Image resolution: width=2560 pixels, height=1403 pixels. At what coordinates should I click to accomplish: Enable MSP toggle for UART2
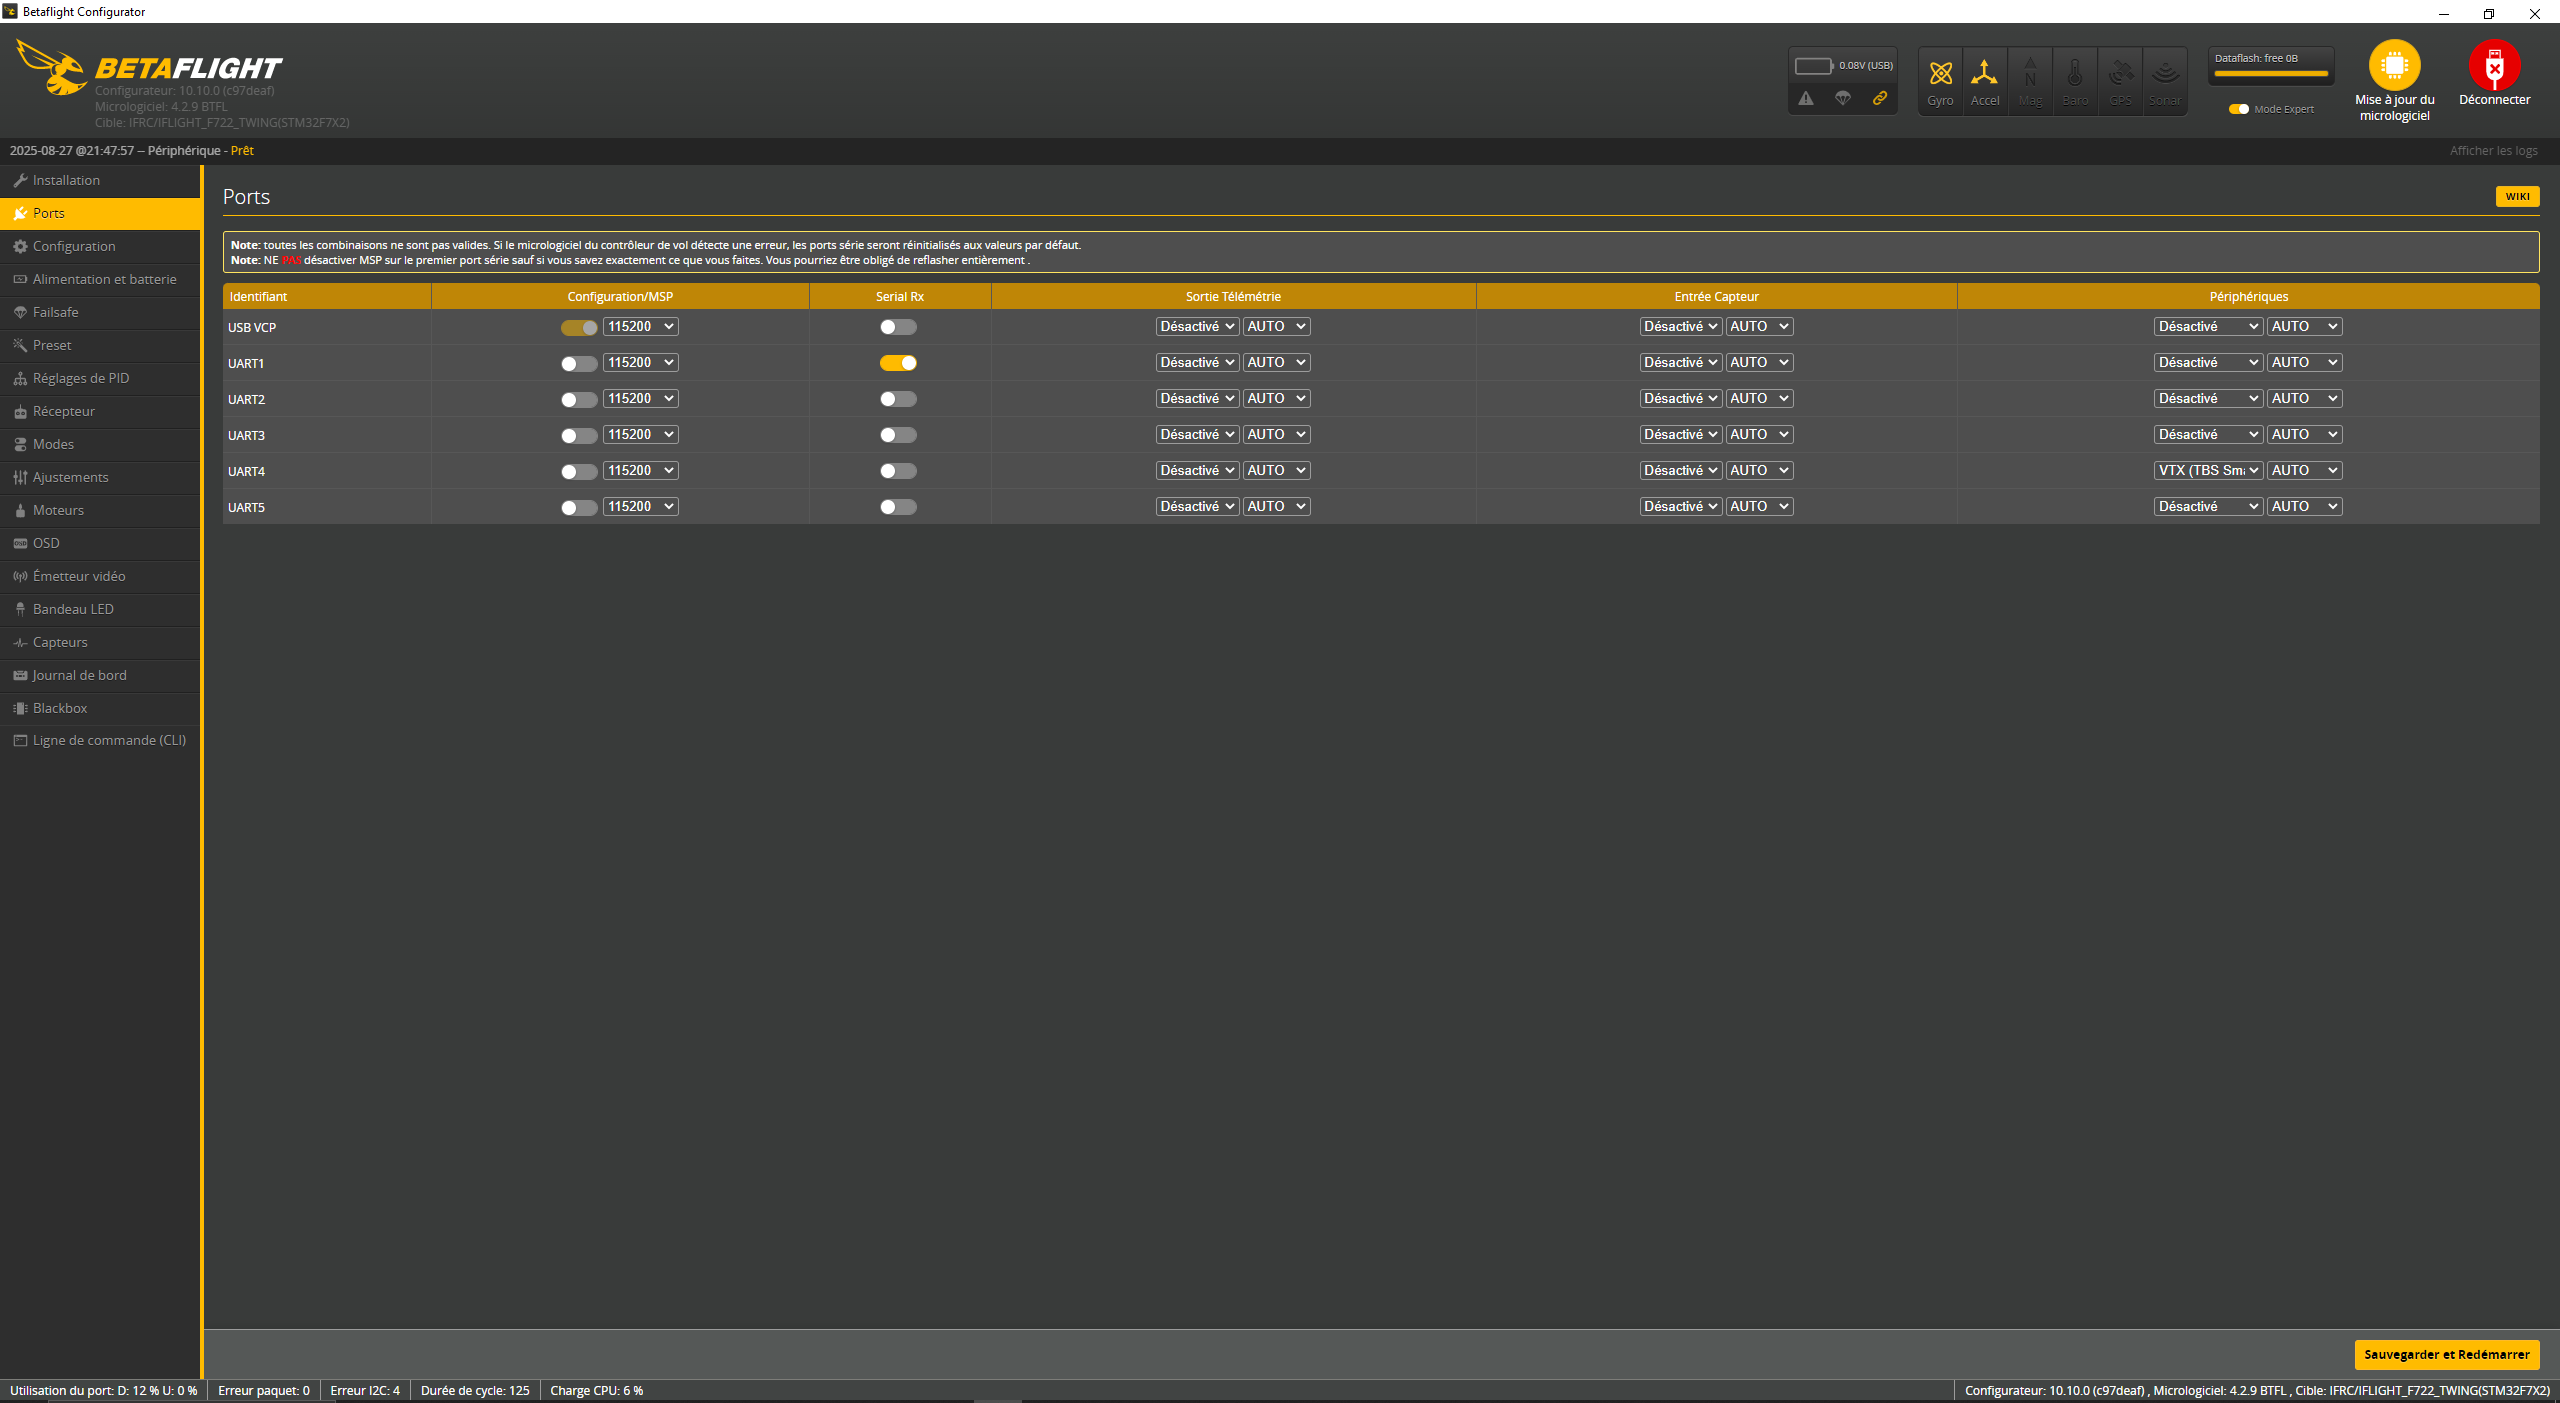(x=579, y=399)
